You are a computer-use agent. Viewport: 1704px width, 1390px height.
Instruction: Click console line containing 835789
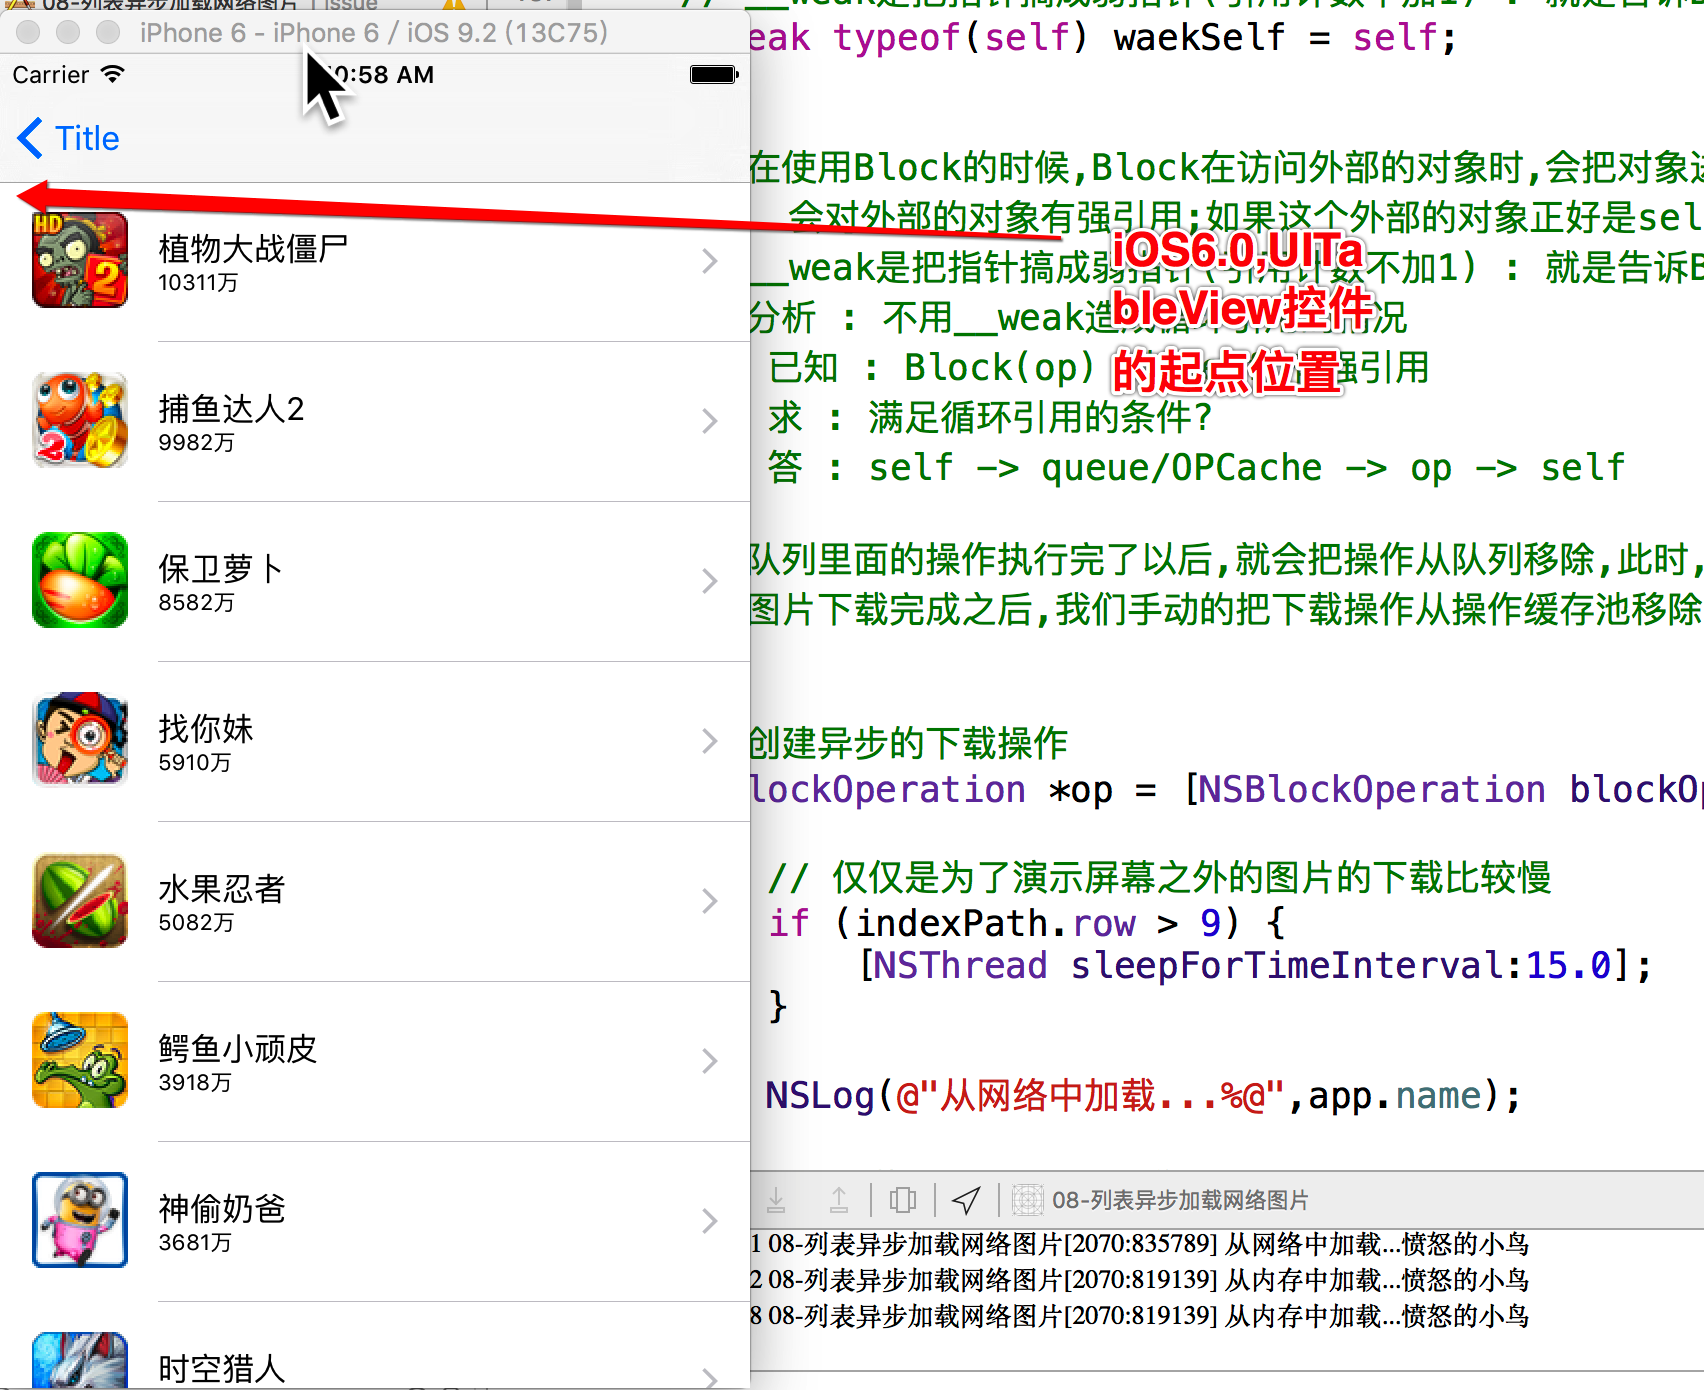click(x=1140, y=1244)
